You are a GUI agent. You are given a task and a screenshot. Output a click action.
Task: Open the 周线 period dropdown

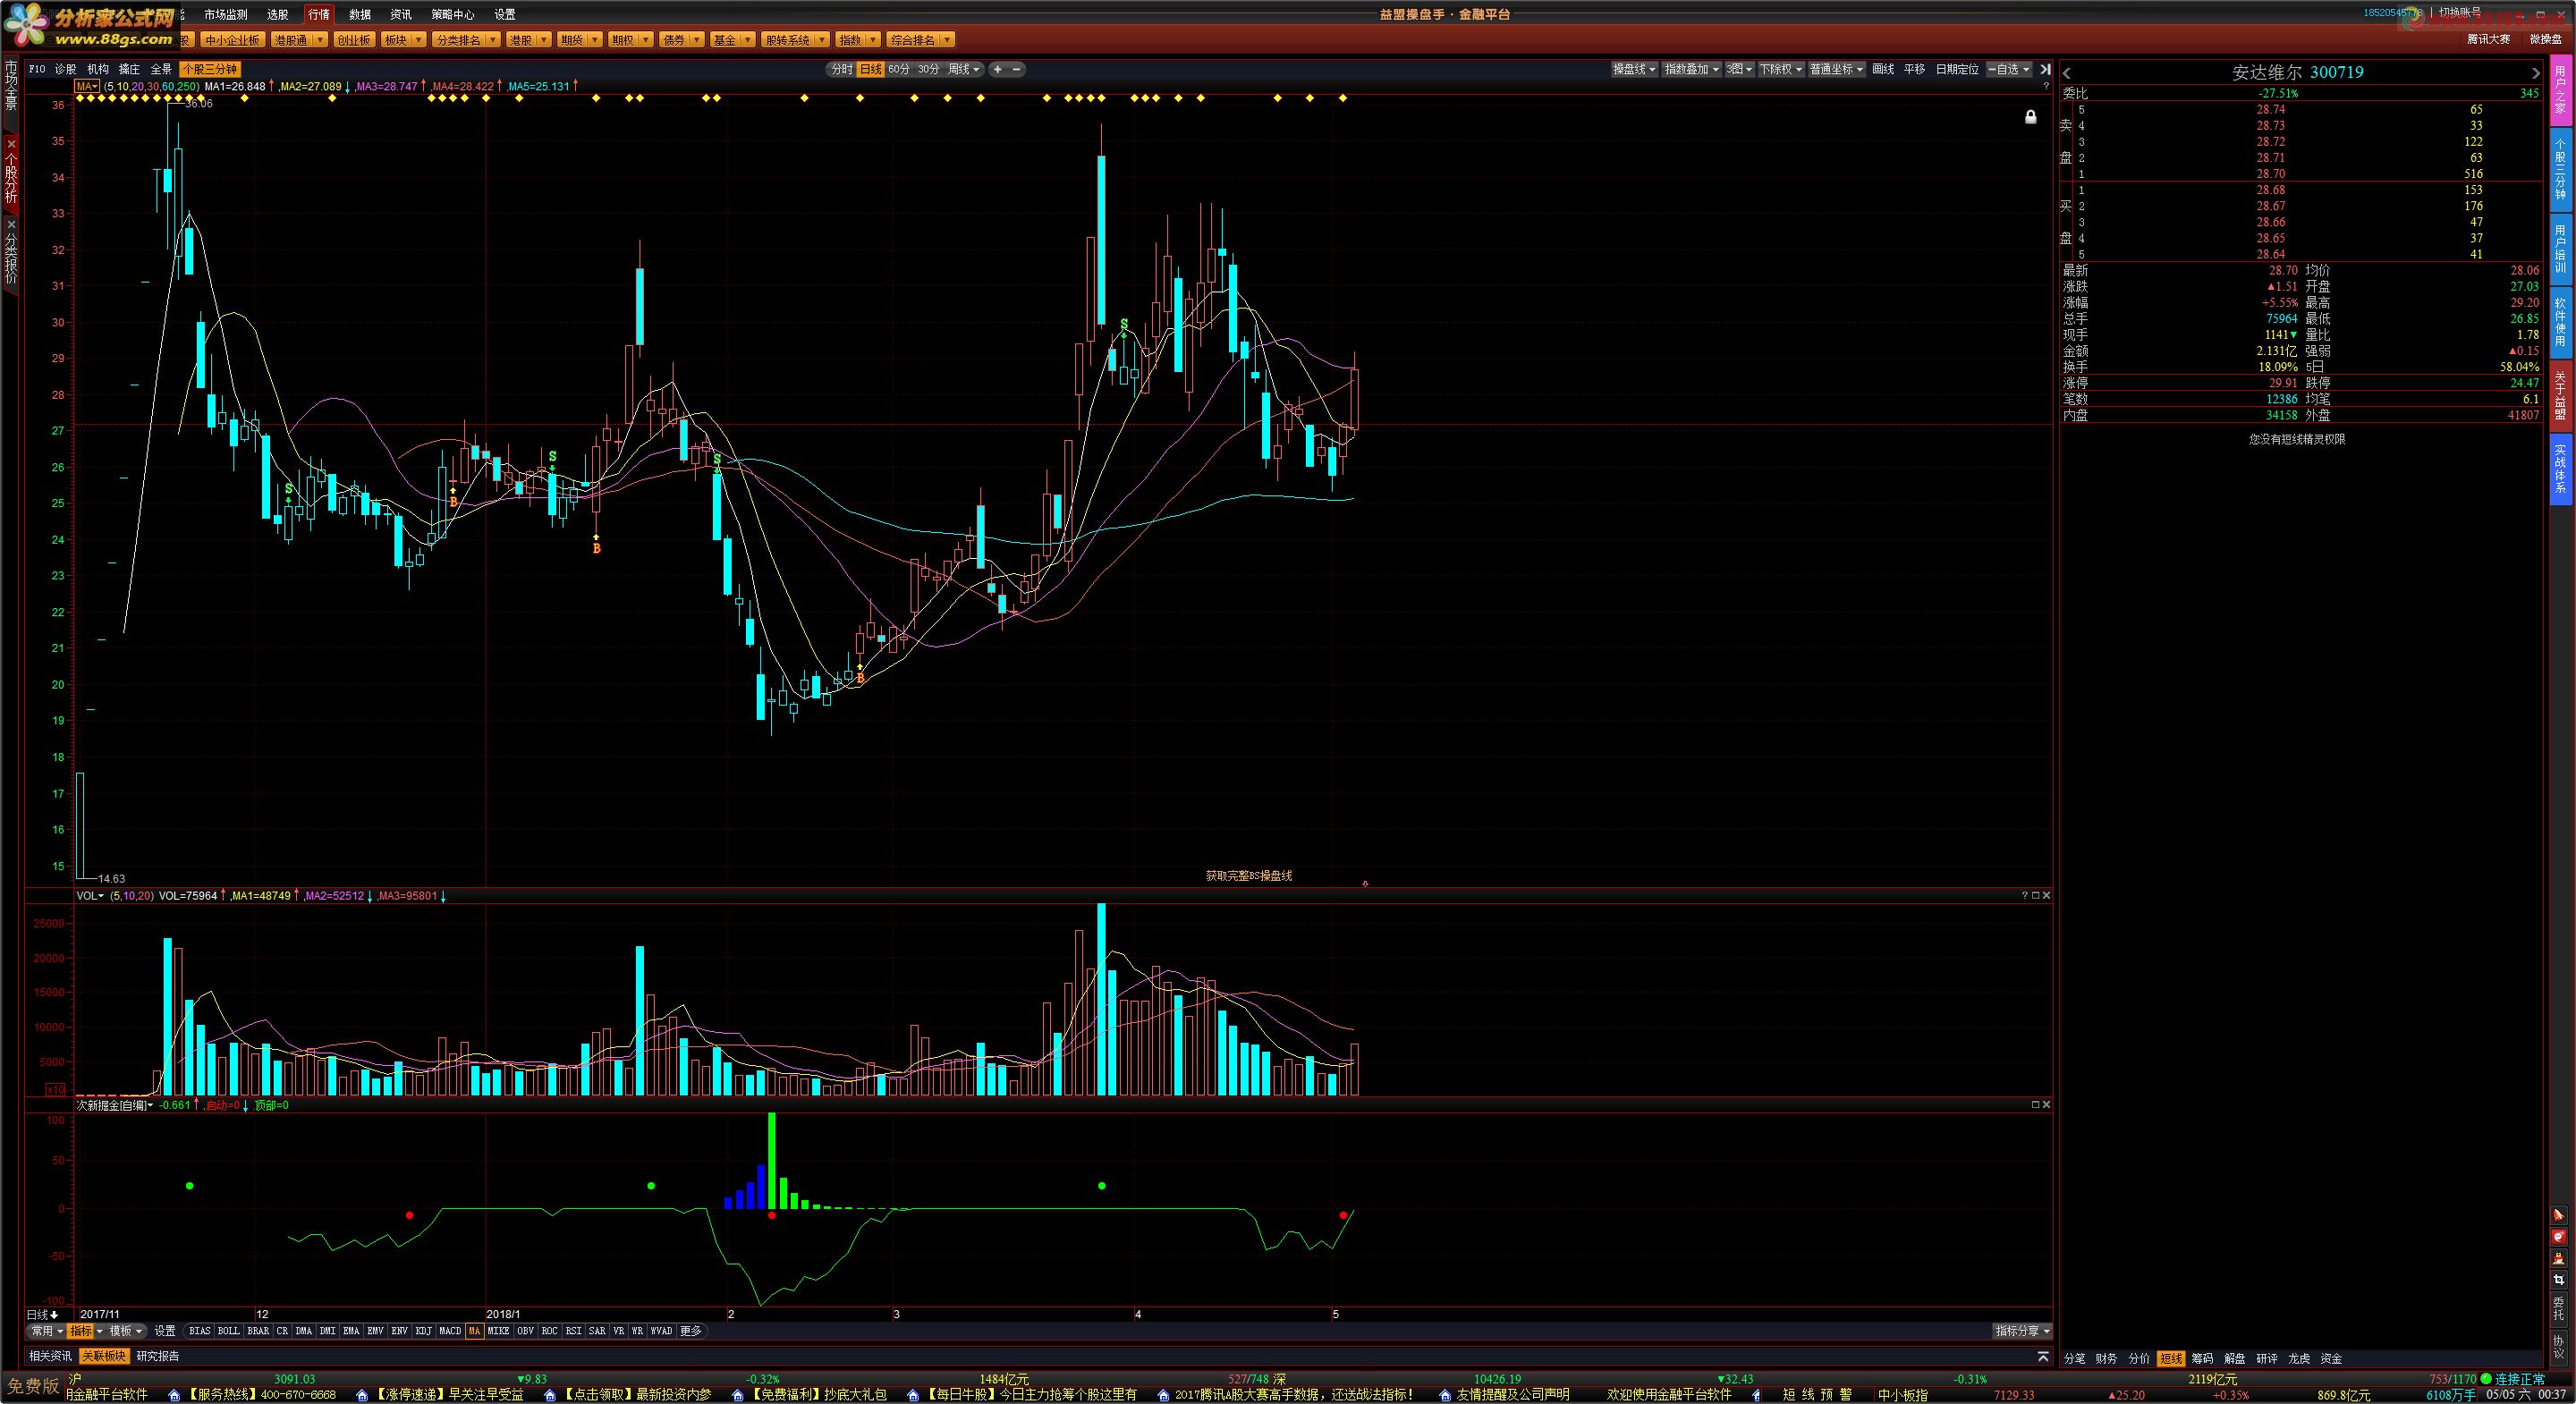[964, 69]
